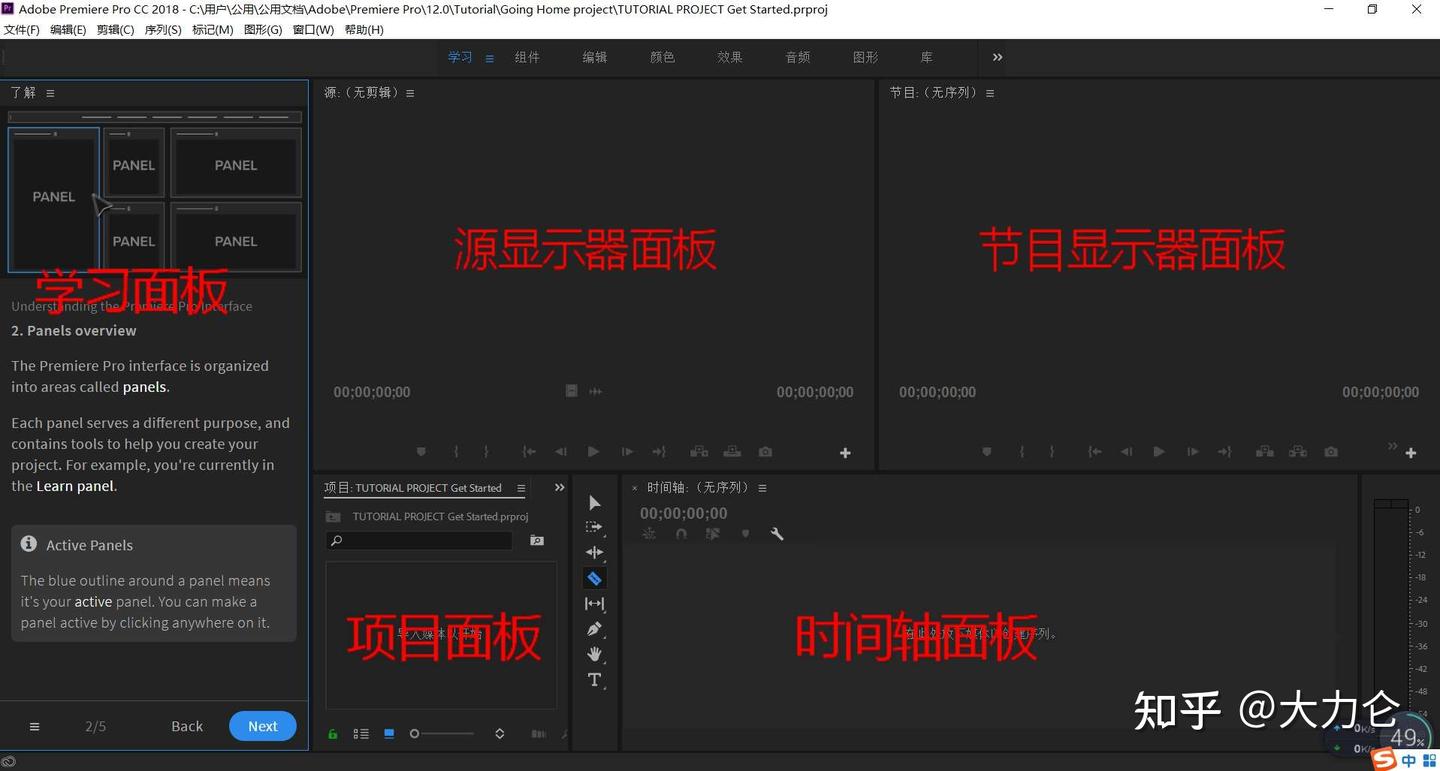Switch Project panel to list view
Image resolution: width=1440 pixels, height=771 pixels.
361,734
